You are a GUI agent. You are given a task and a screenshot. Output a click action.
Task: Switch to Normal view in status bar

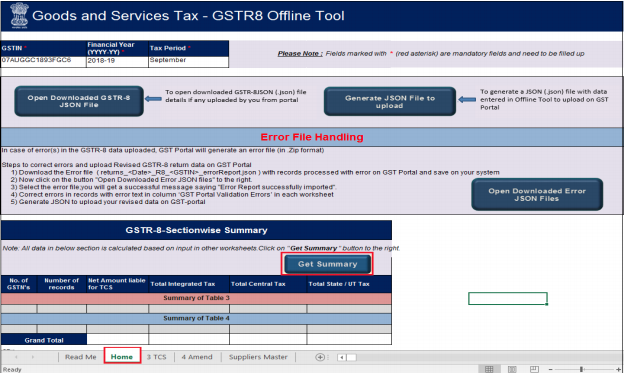click(x=489, y=369)
